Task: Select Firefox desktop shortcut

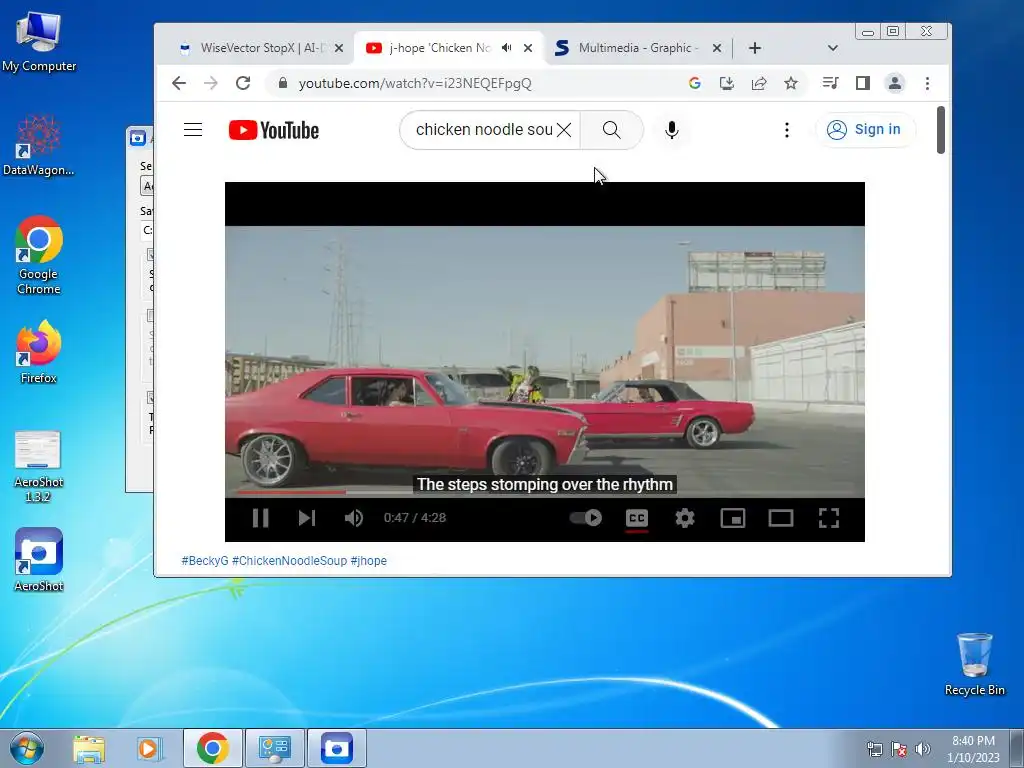Action: (x=39, y=351)
